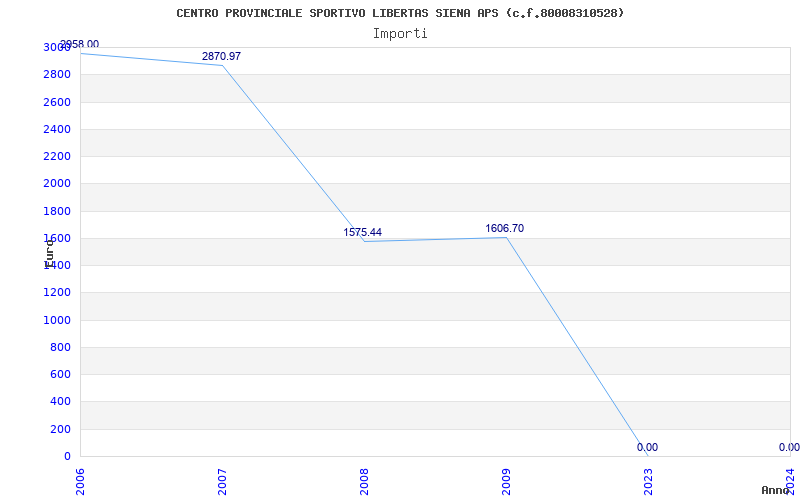Click the 0 y-axis value
The width and height of the screenshot is (800, 500).
67,456
